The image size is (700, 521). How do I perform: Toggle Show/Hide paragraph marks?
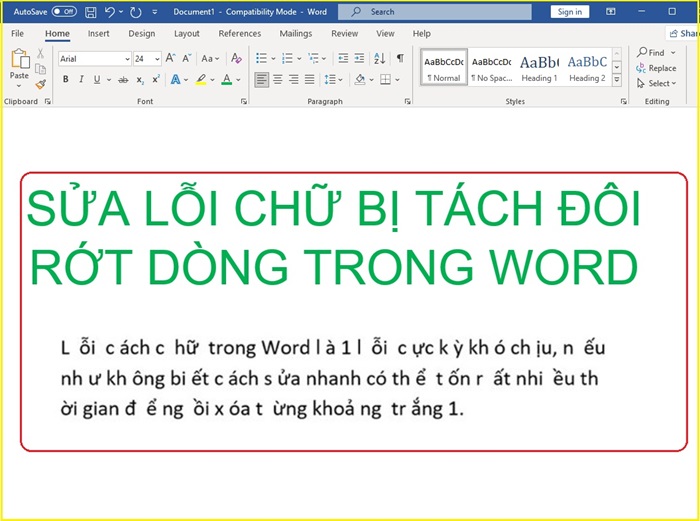coord(400,58)
